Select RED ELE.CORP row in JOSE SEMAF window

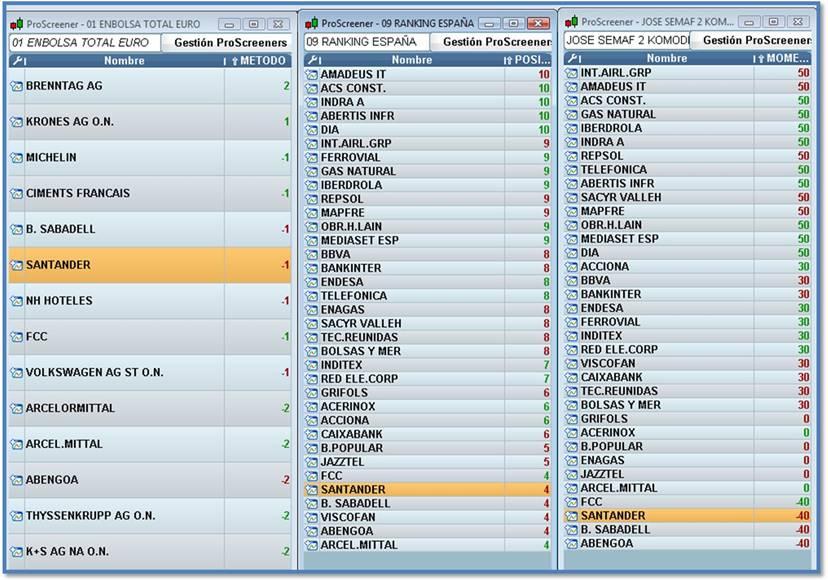[x=688, y=350]
